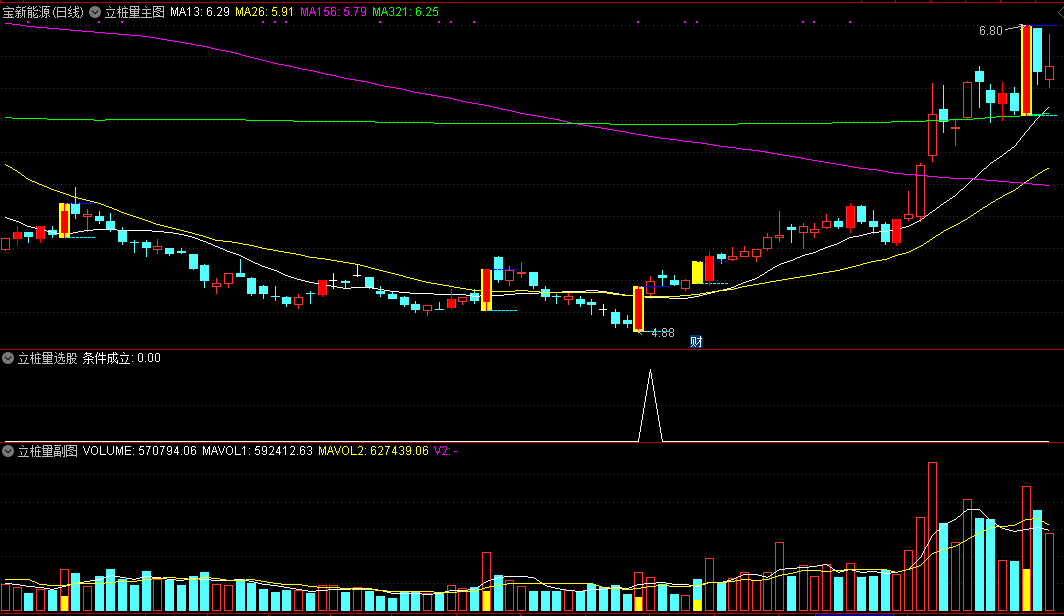Select the magenta MA156: 5.79 label
The width and height of the screenshot is (1064, 616).
pos(333,12)
